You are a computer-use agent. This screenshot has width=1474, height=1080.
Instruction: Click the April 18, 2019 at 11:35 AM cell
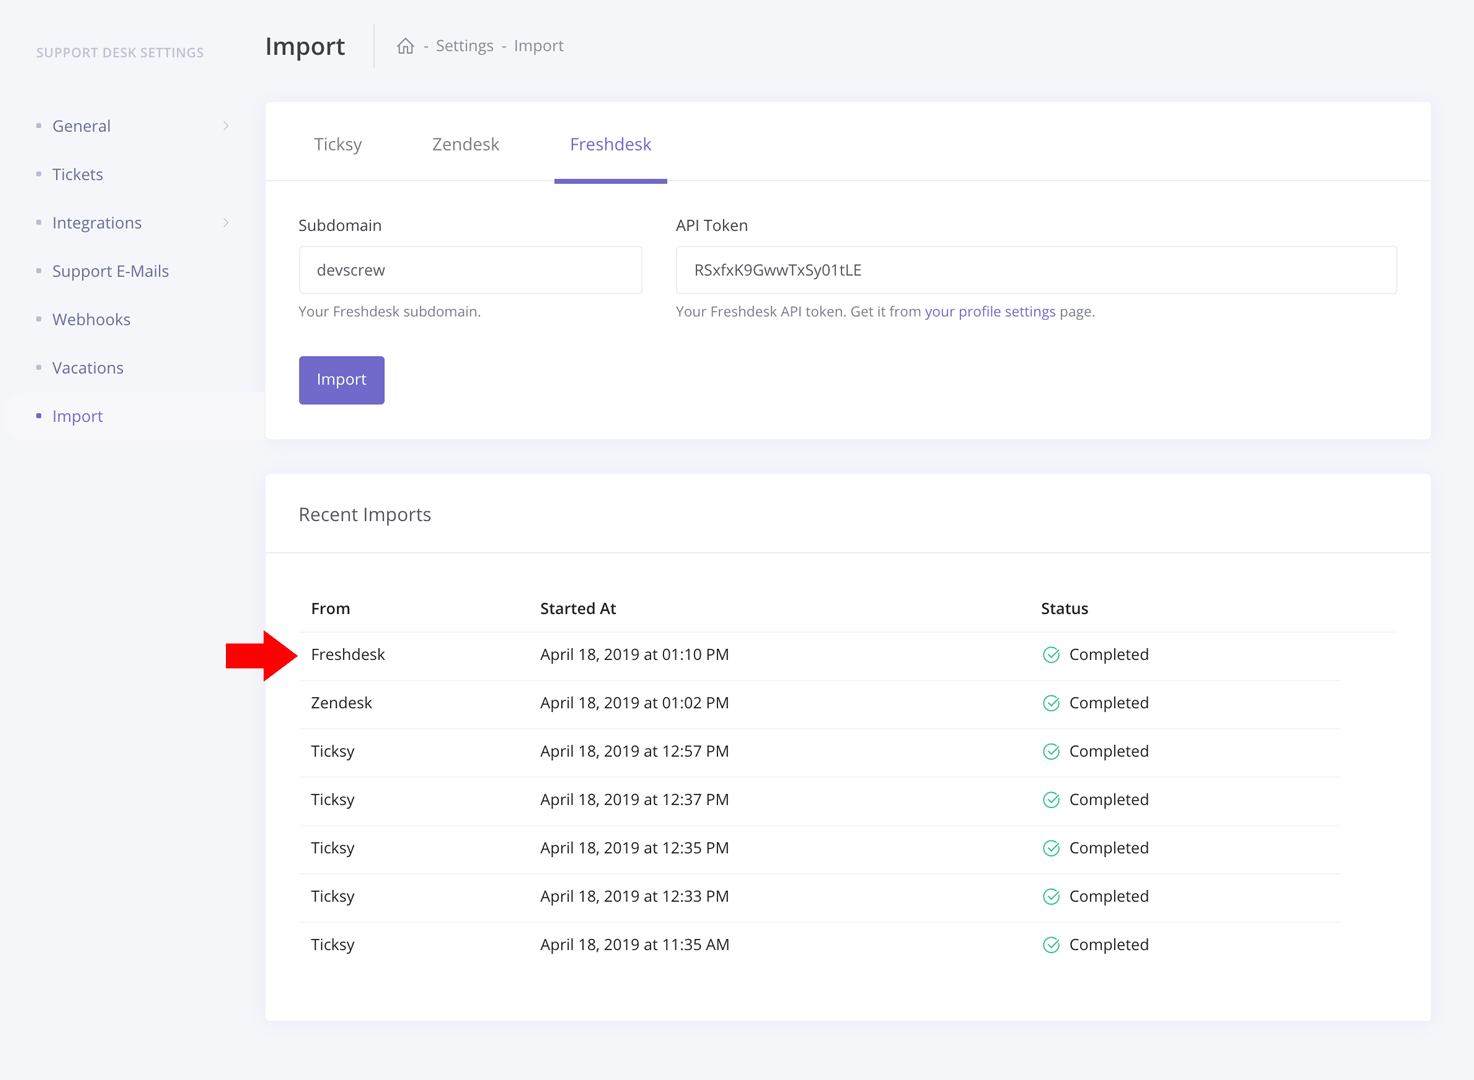click(x=634, y=944)
